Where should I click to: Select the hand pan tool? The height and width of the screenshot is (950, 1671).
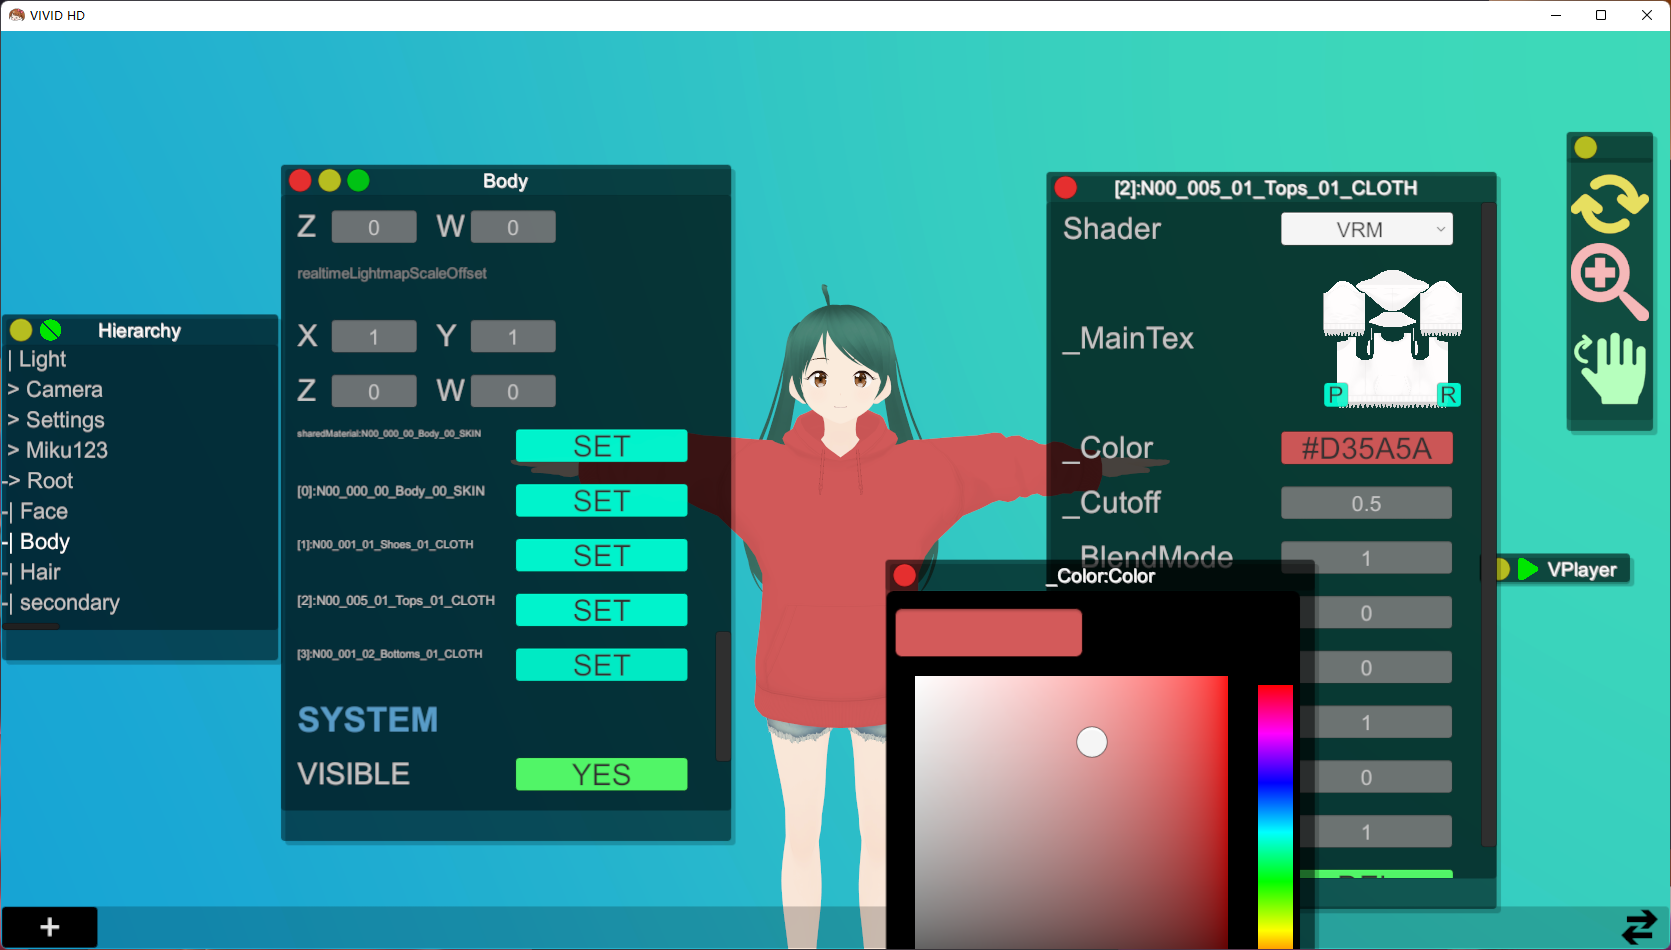(1611, 368)
